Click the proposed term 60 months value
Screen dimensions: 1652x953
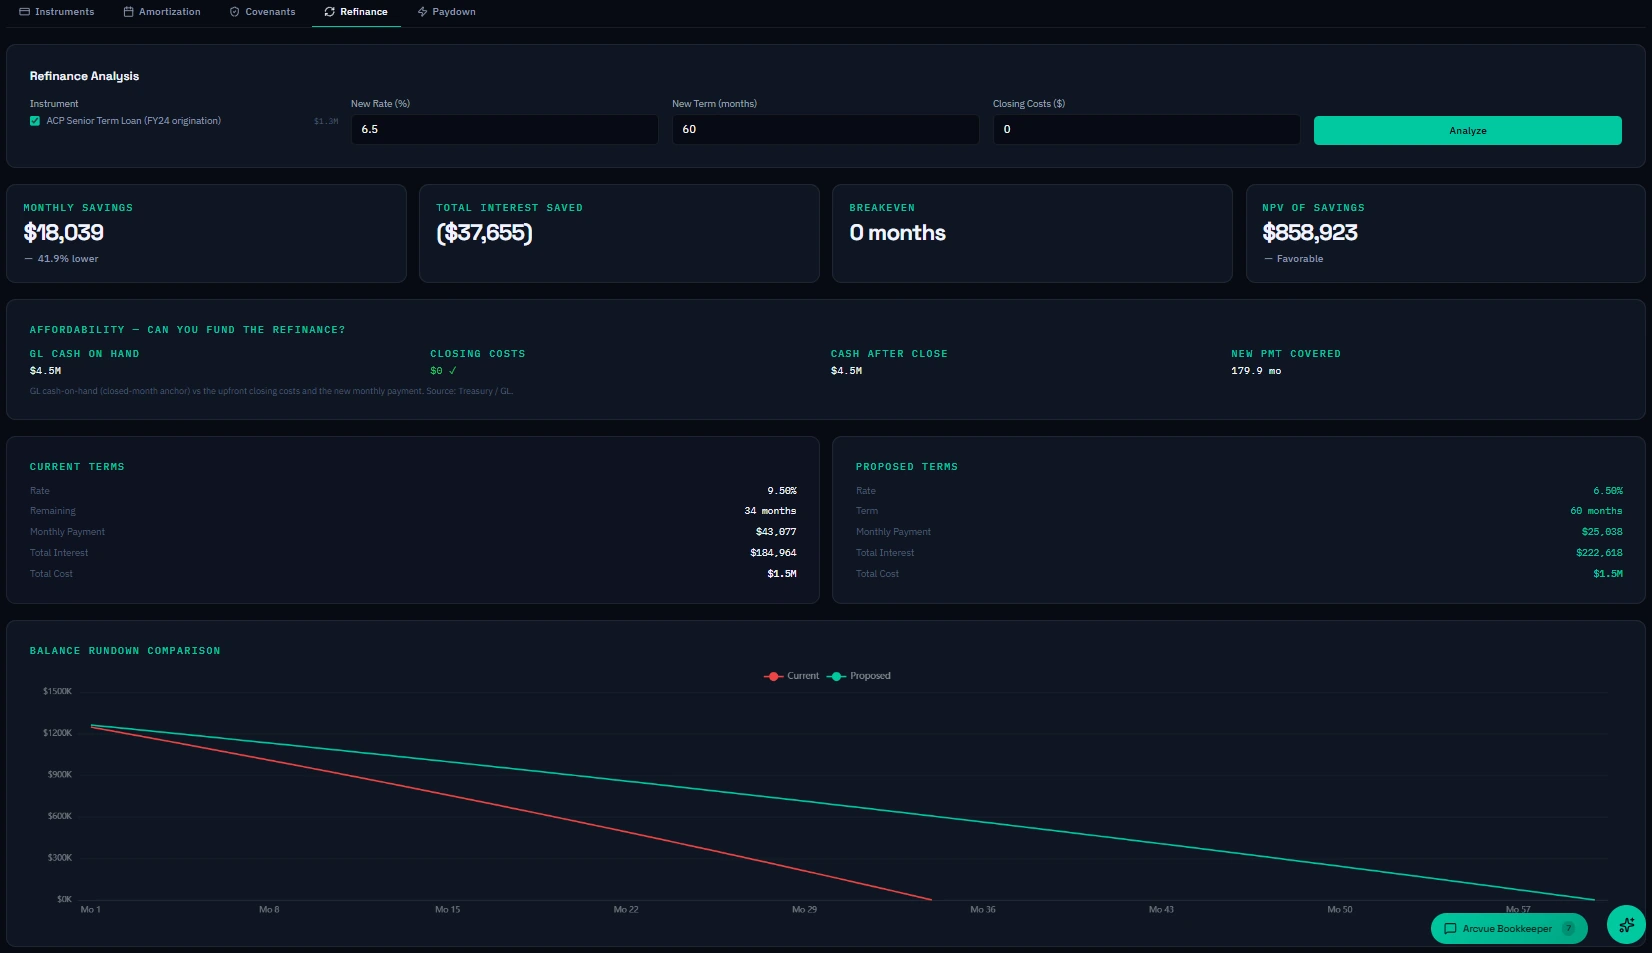coord(1596,511)
